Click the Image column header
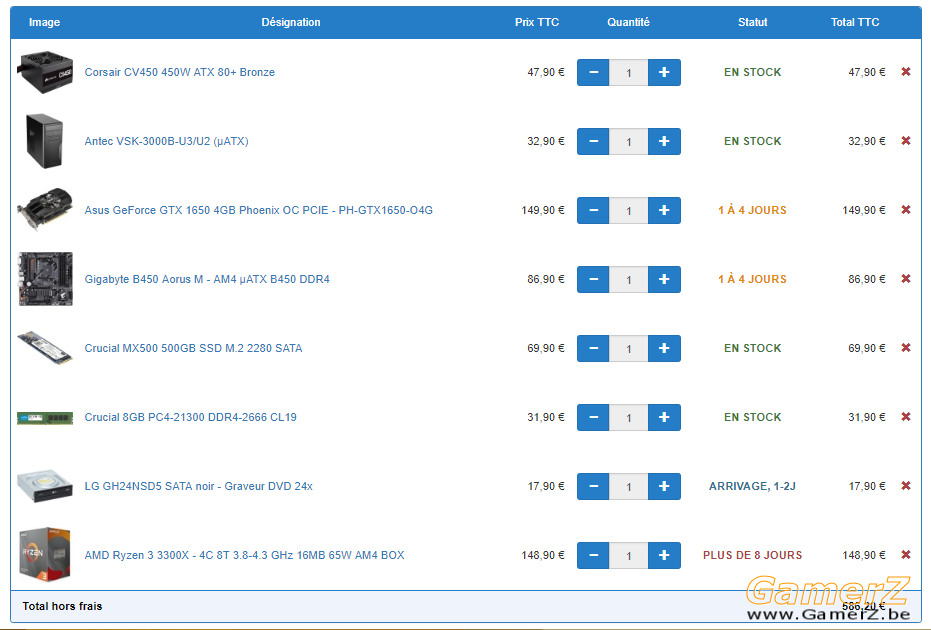 pyautogui.click(x=45, y=22)
